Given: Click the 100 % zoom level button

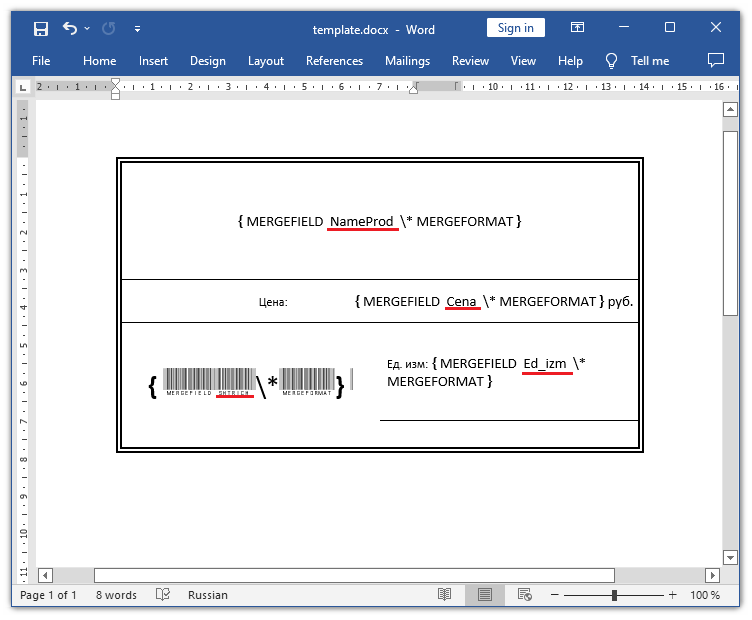Looking at the screenshot, I should click(705, 595).
